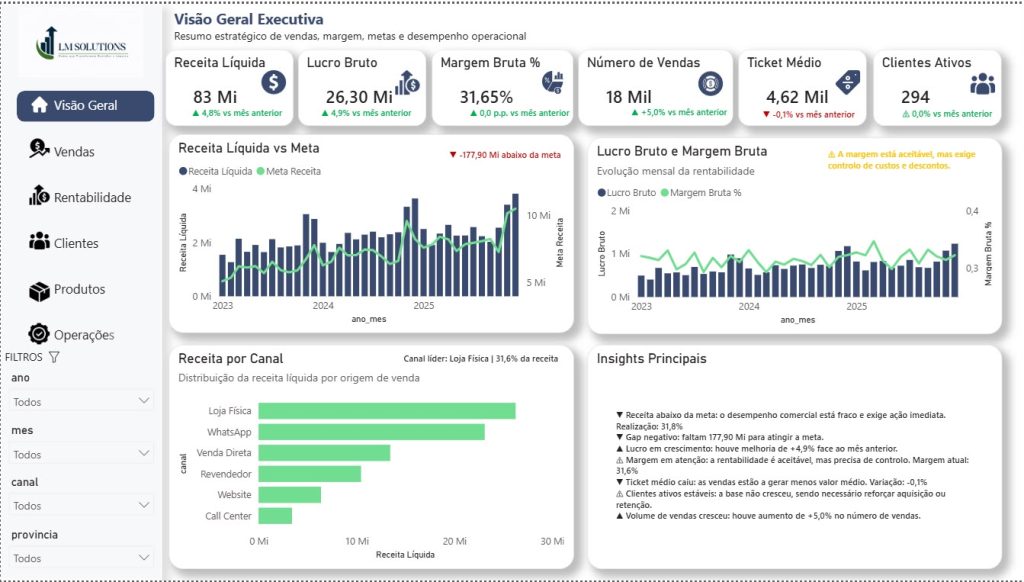Open the provincia filter dropdown
Image resolution: width=1024 pixels, height=582 pixels.
82,558
